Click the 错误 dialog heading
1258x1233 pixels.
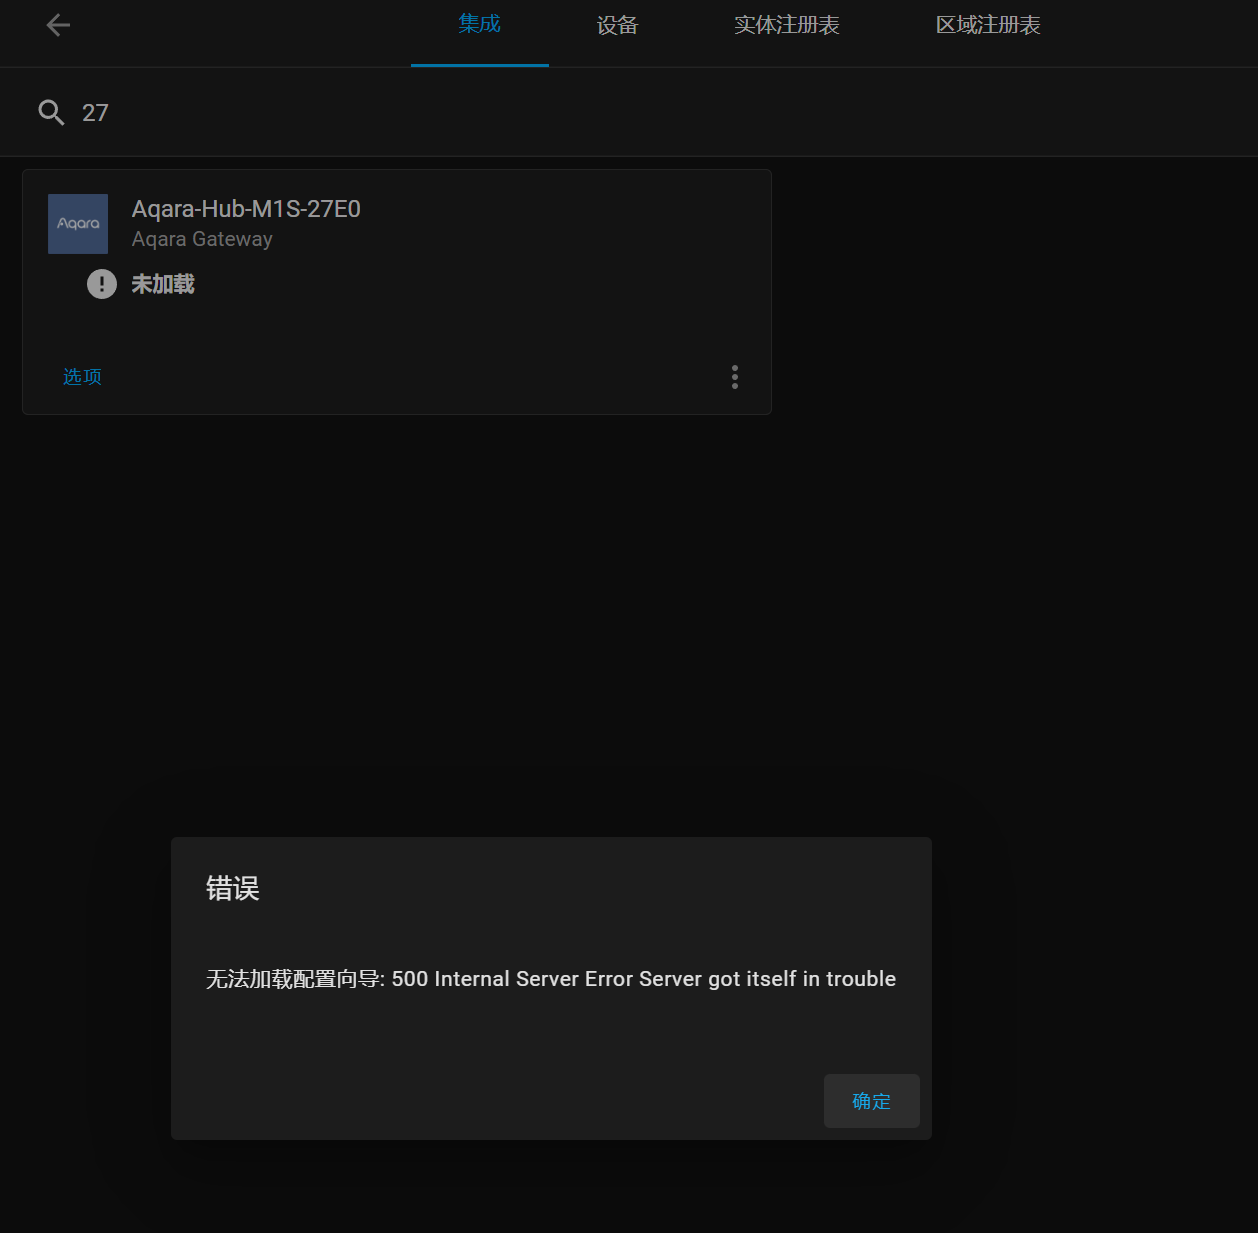pyautogui.click(x=232, y=888)
